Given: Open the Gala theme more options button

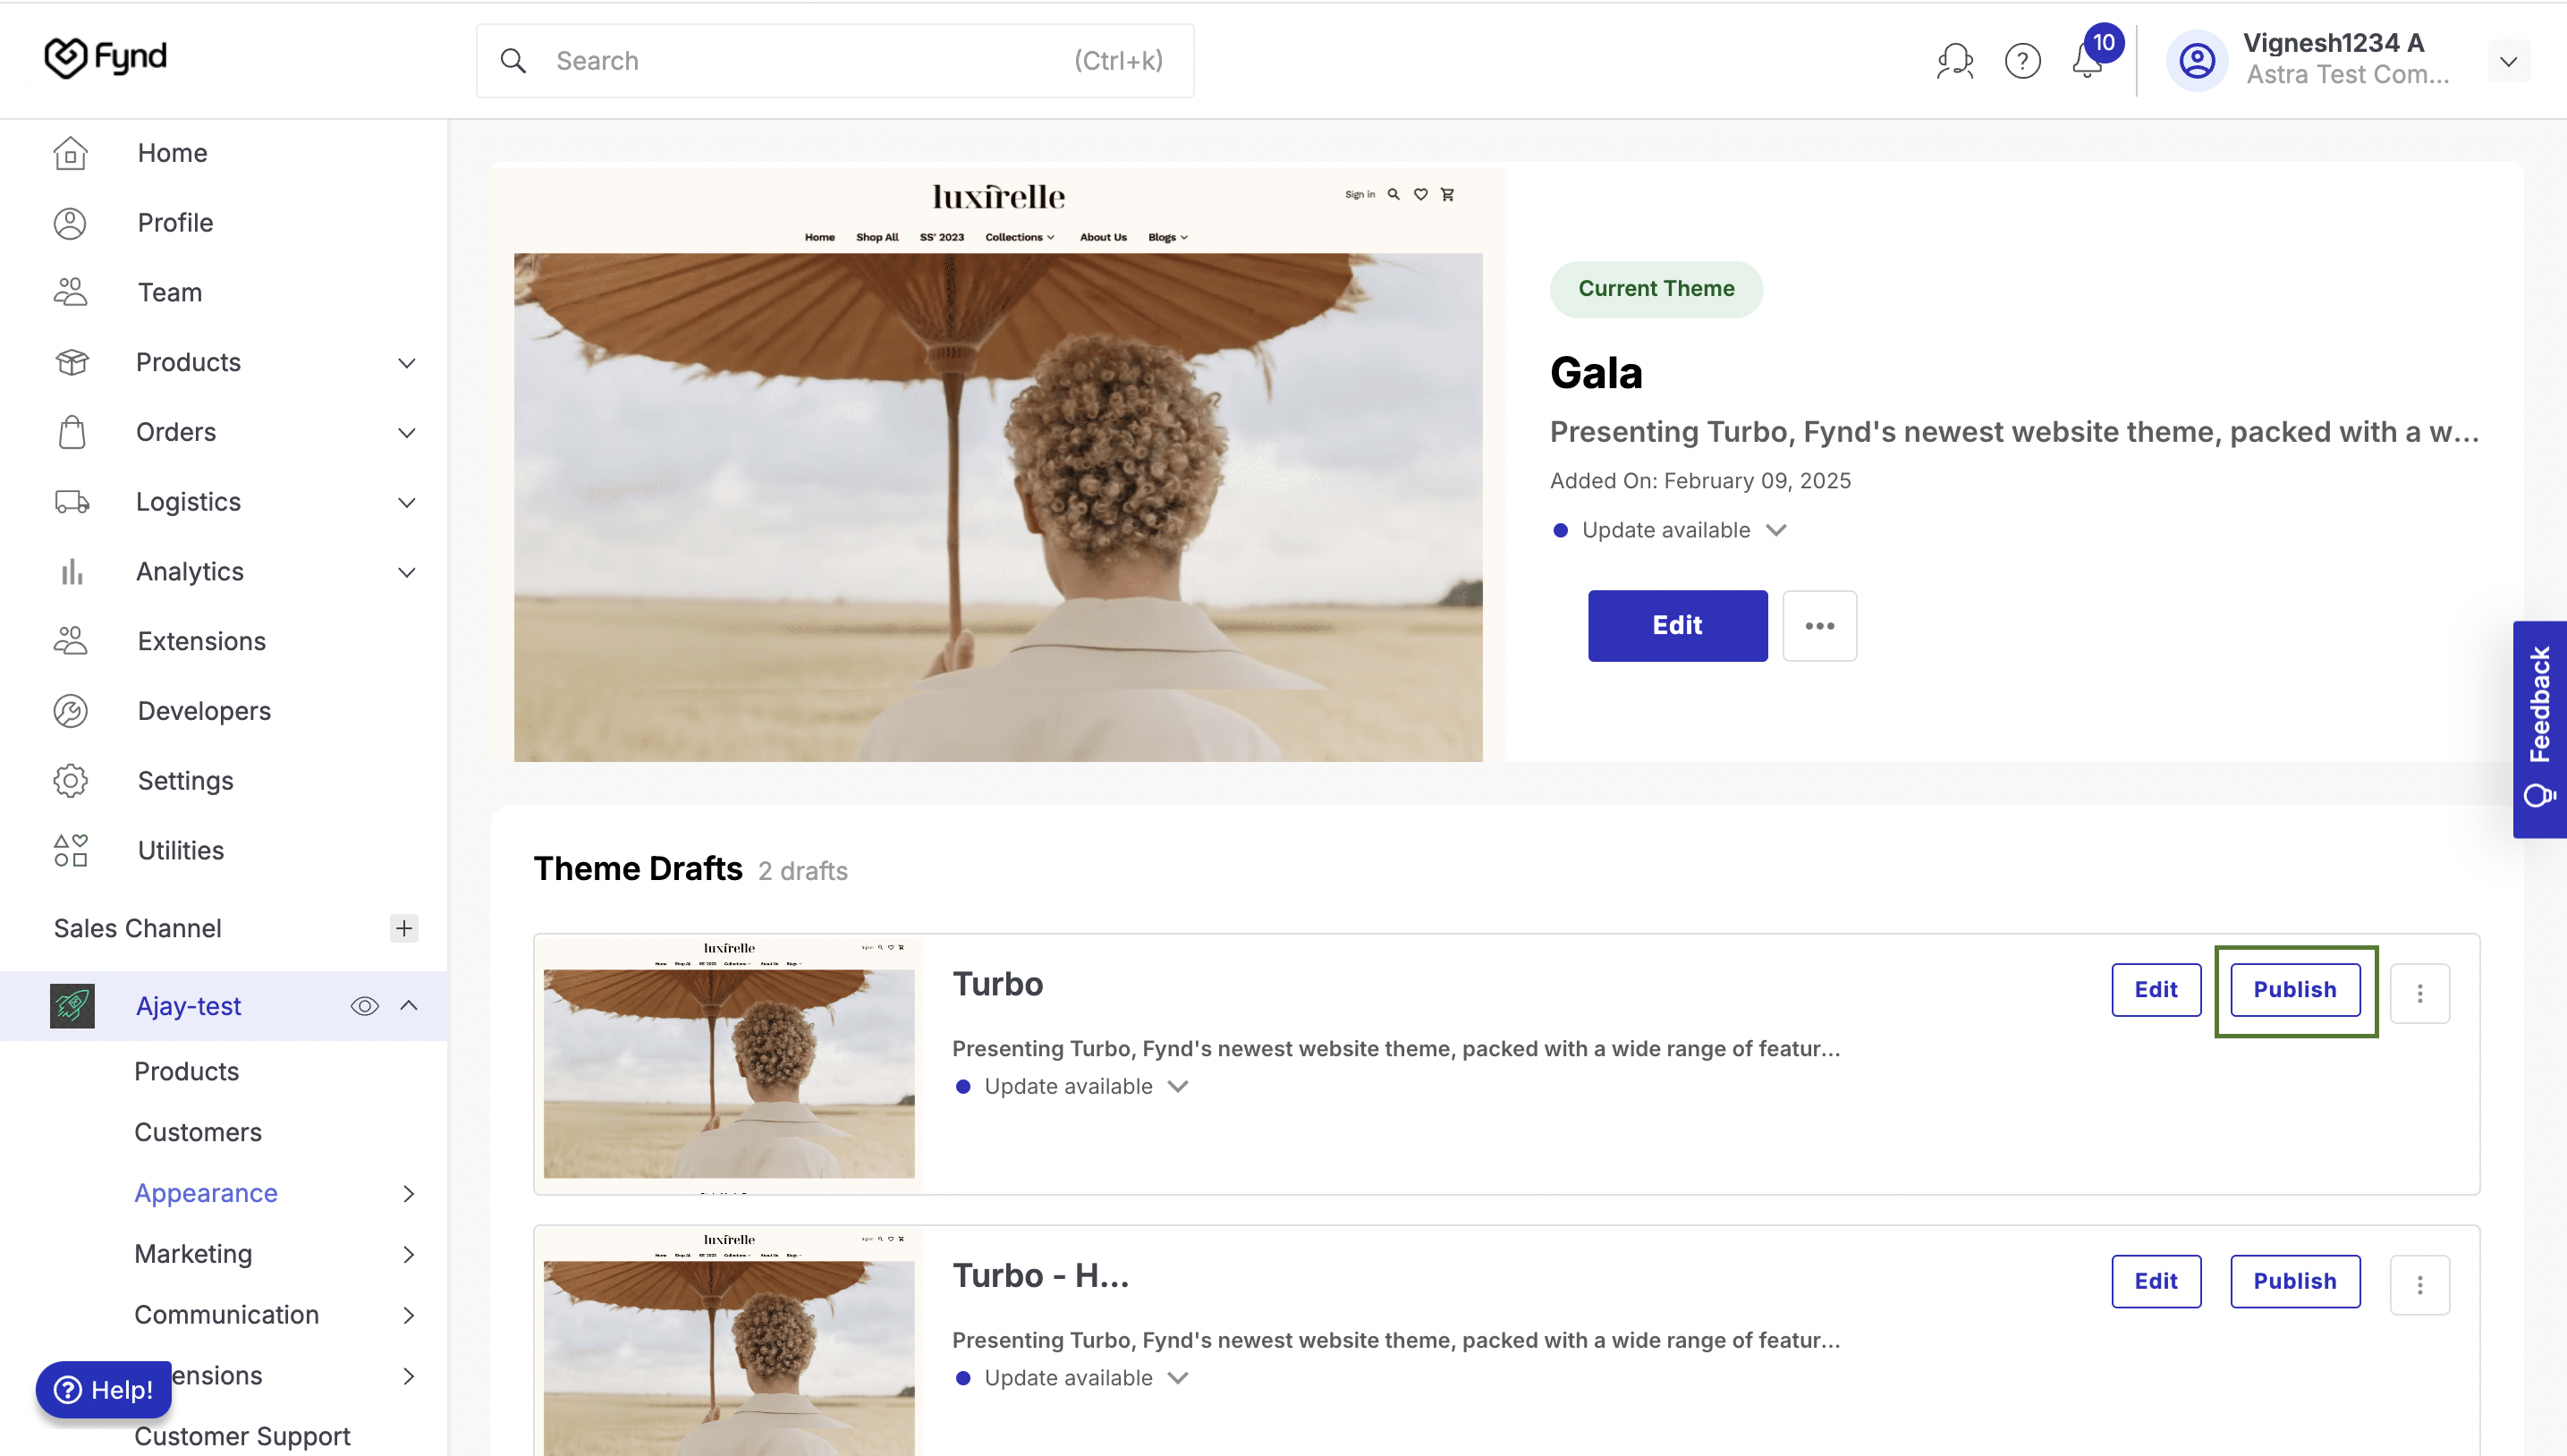Looking at the screenshot, I should tap(1819, 626).
